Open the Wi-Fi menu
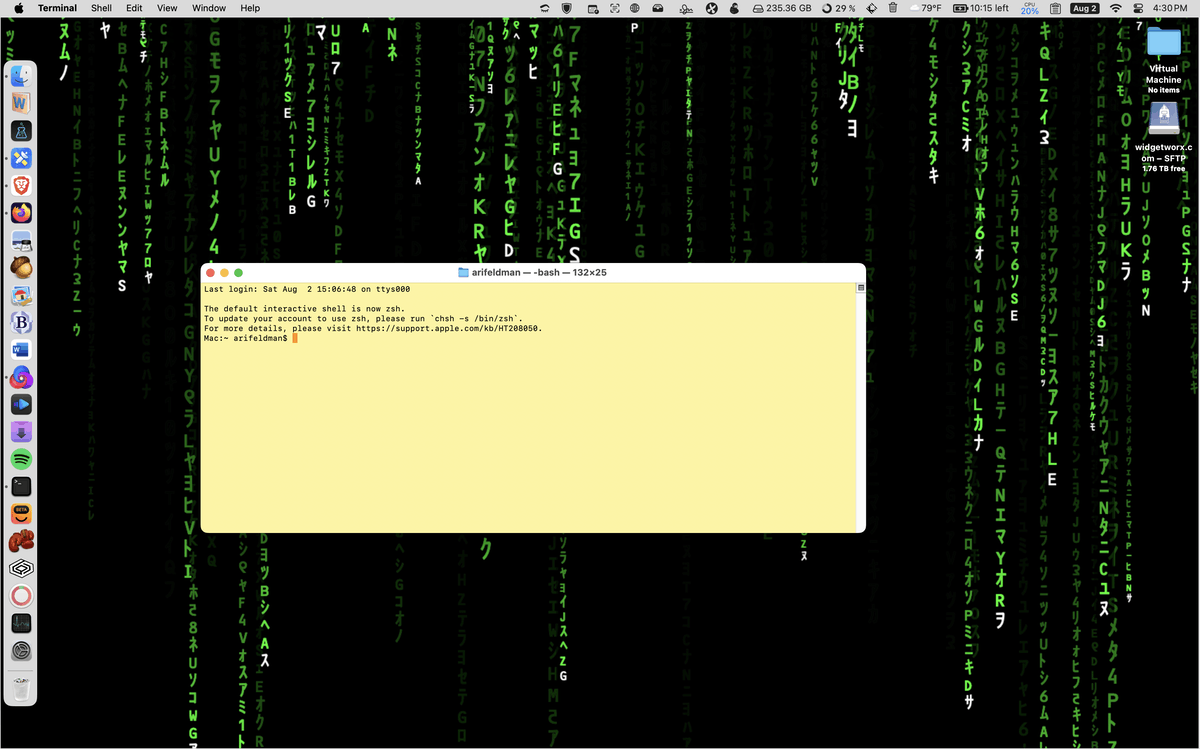Screen dimensions: 1200x749 coord(1116,8)
